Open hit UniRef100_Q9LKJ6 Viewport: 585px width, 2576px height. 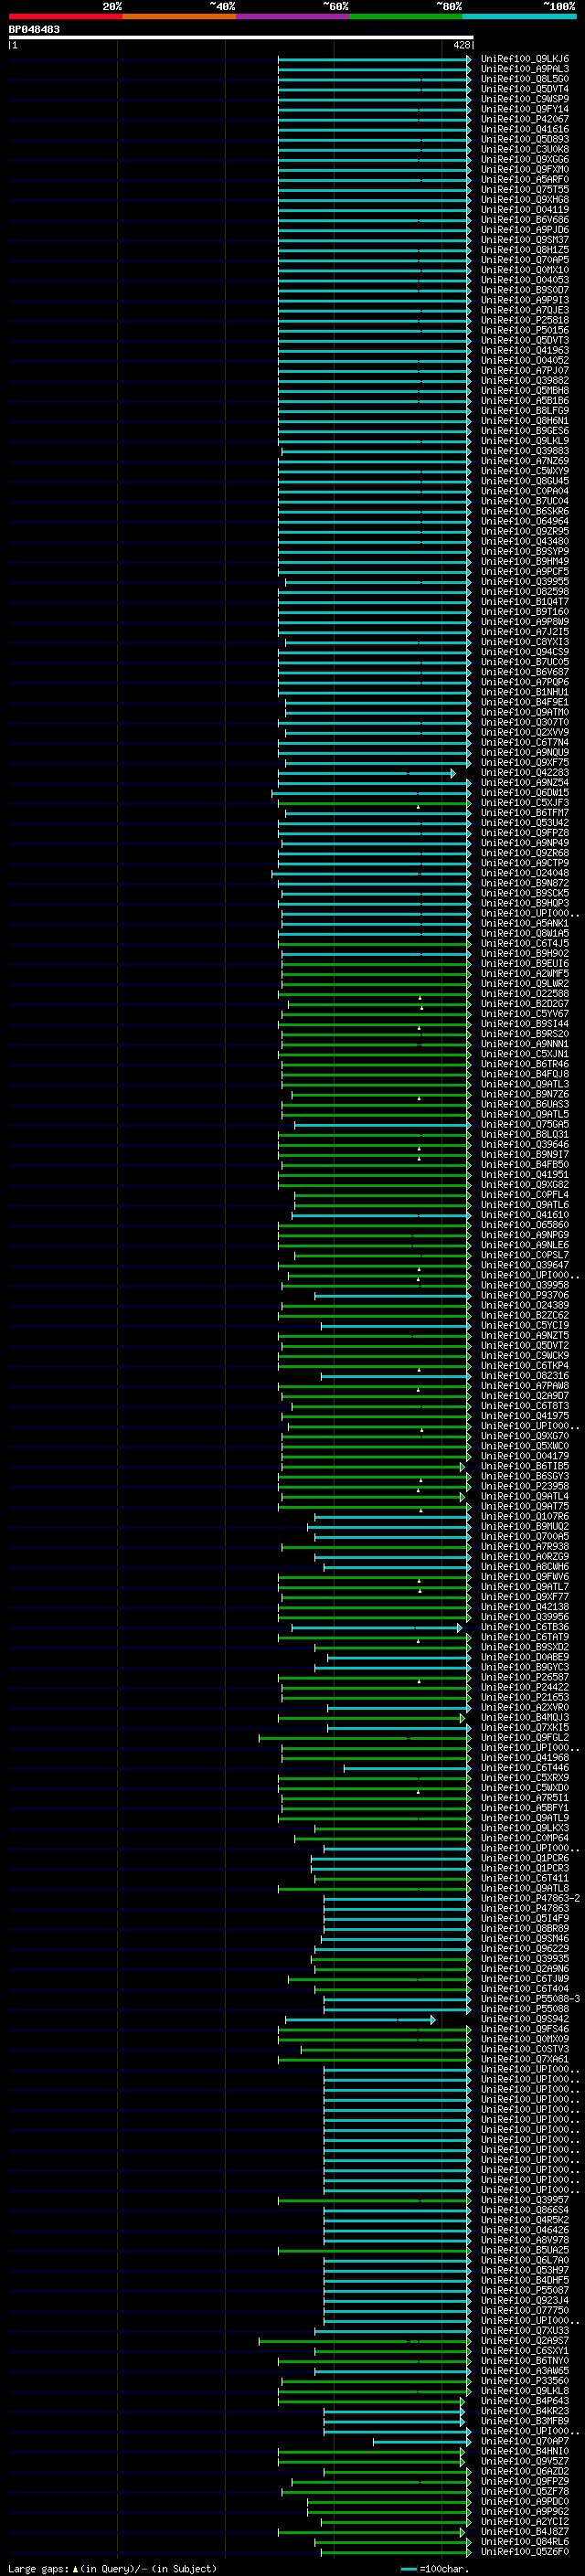tap(525, 59)
